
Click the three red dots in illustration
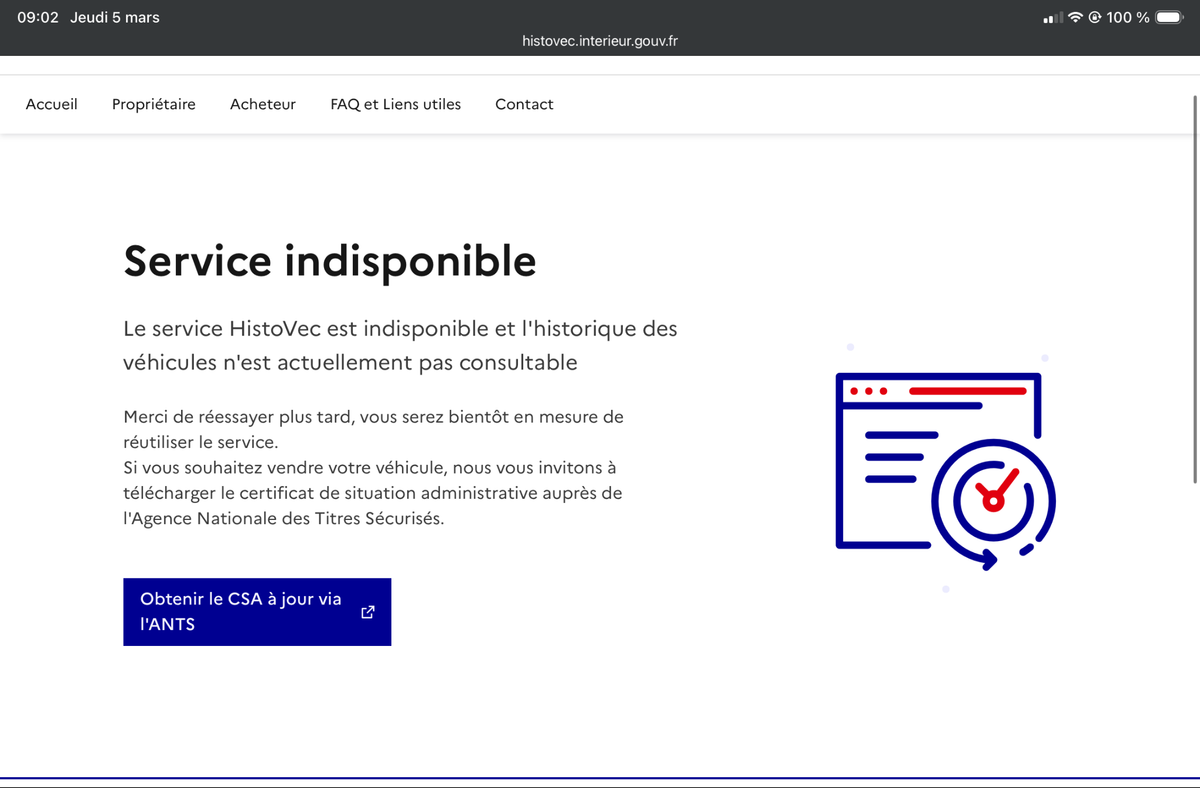pos(868,390)
